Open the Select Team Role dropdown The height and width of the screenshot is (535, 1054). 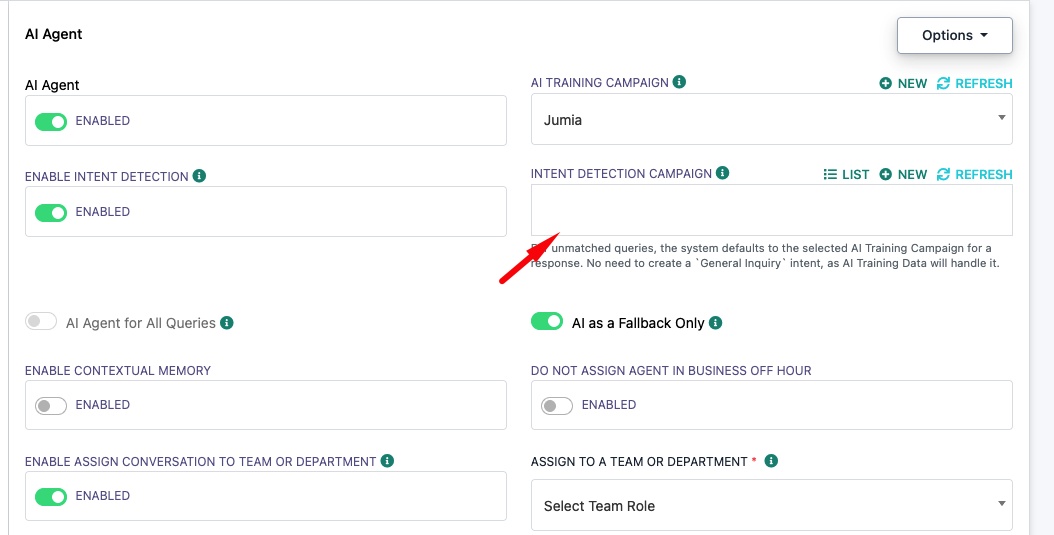[x=772, y=505]
